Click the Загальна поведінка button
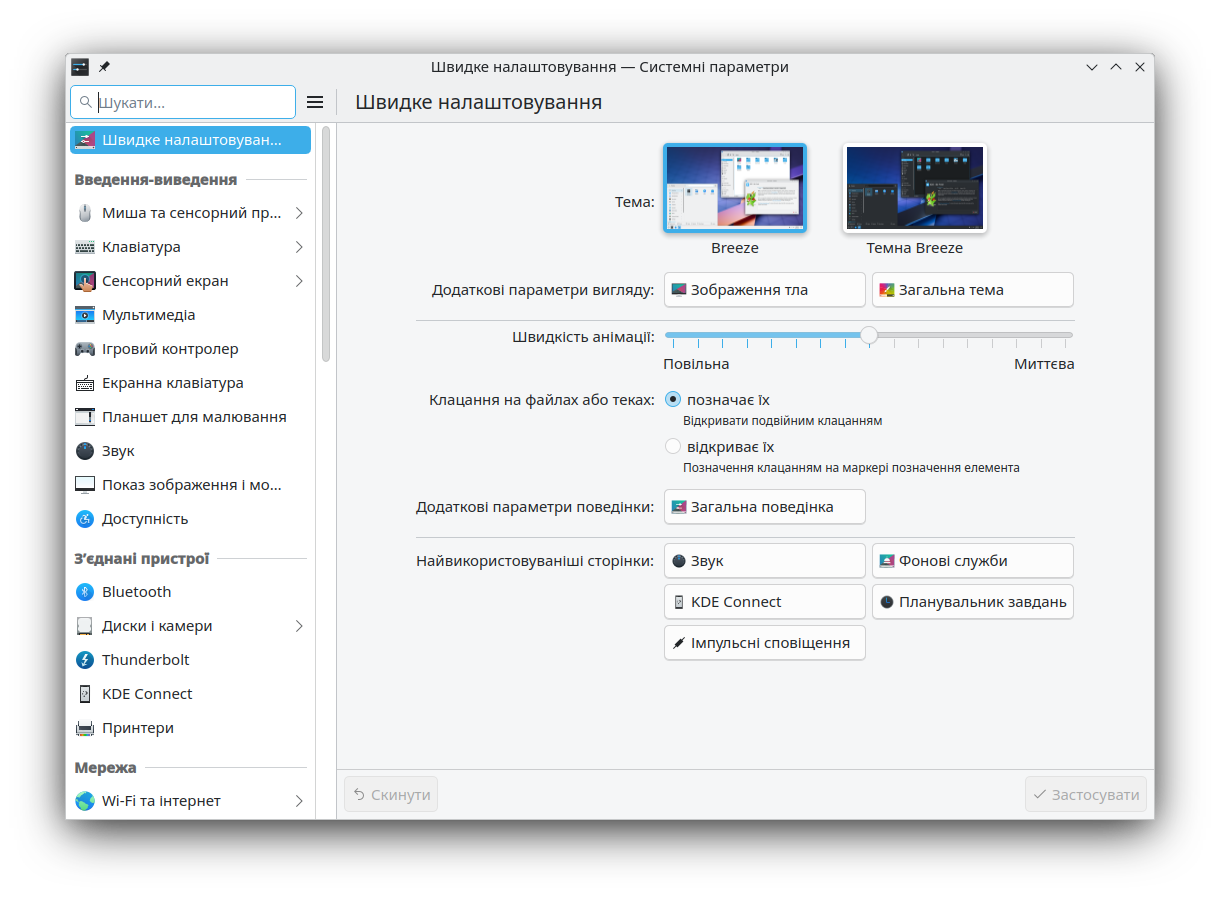 point(764,507)
